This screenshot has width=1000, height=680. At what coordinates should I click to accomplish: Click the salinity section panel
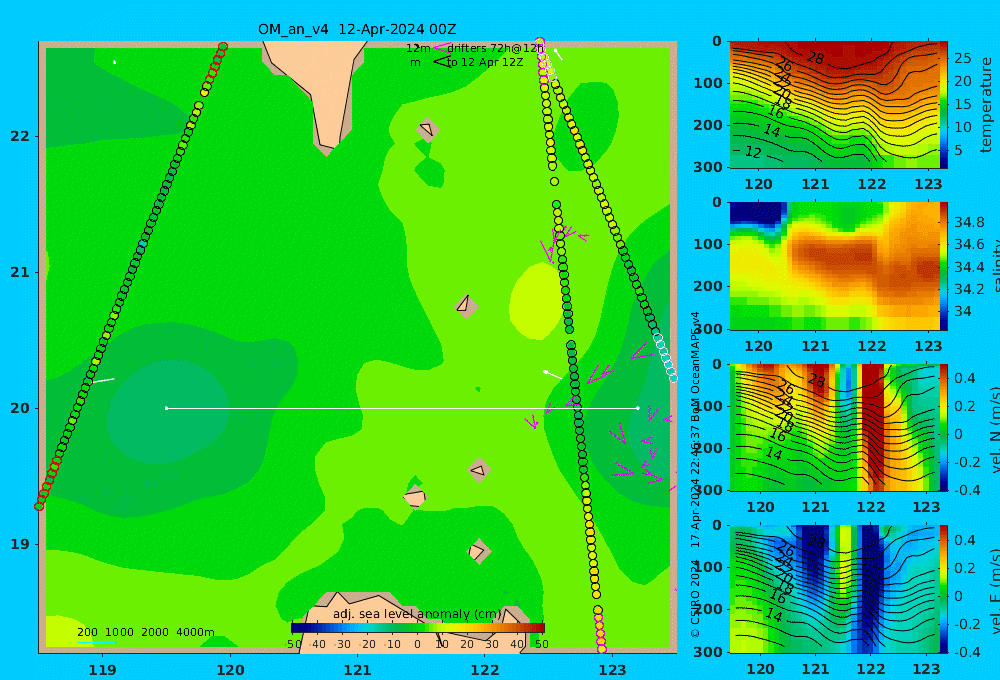(x=837, y=266)
